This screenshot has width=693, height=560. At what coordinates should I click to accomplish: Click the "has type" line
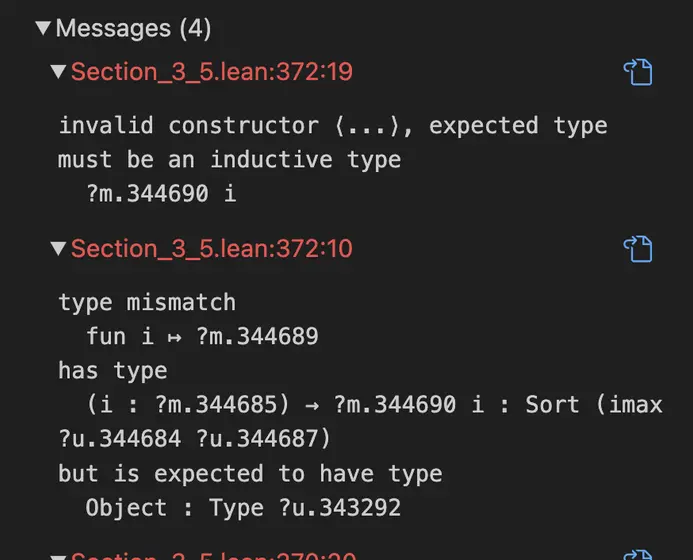click(112, 371)
